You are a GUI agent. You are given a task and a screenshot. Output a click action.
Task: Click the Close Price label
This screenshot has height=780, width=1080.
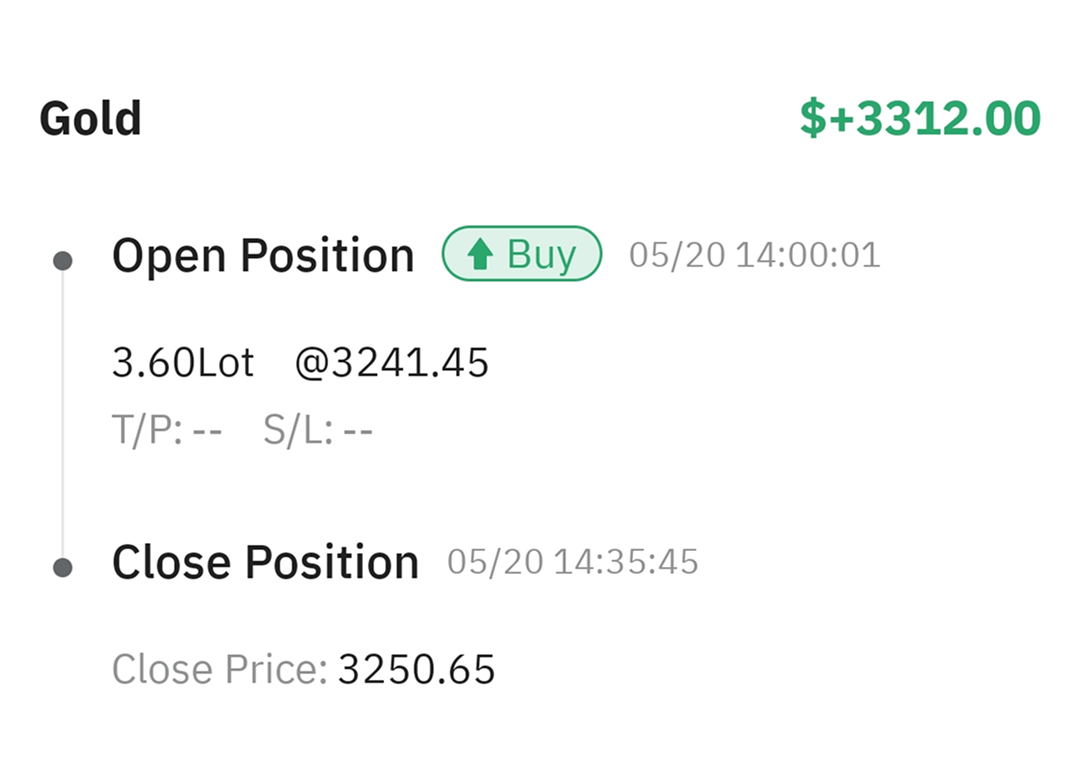pyautogui.click(x=219, y=670)
